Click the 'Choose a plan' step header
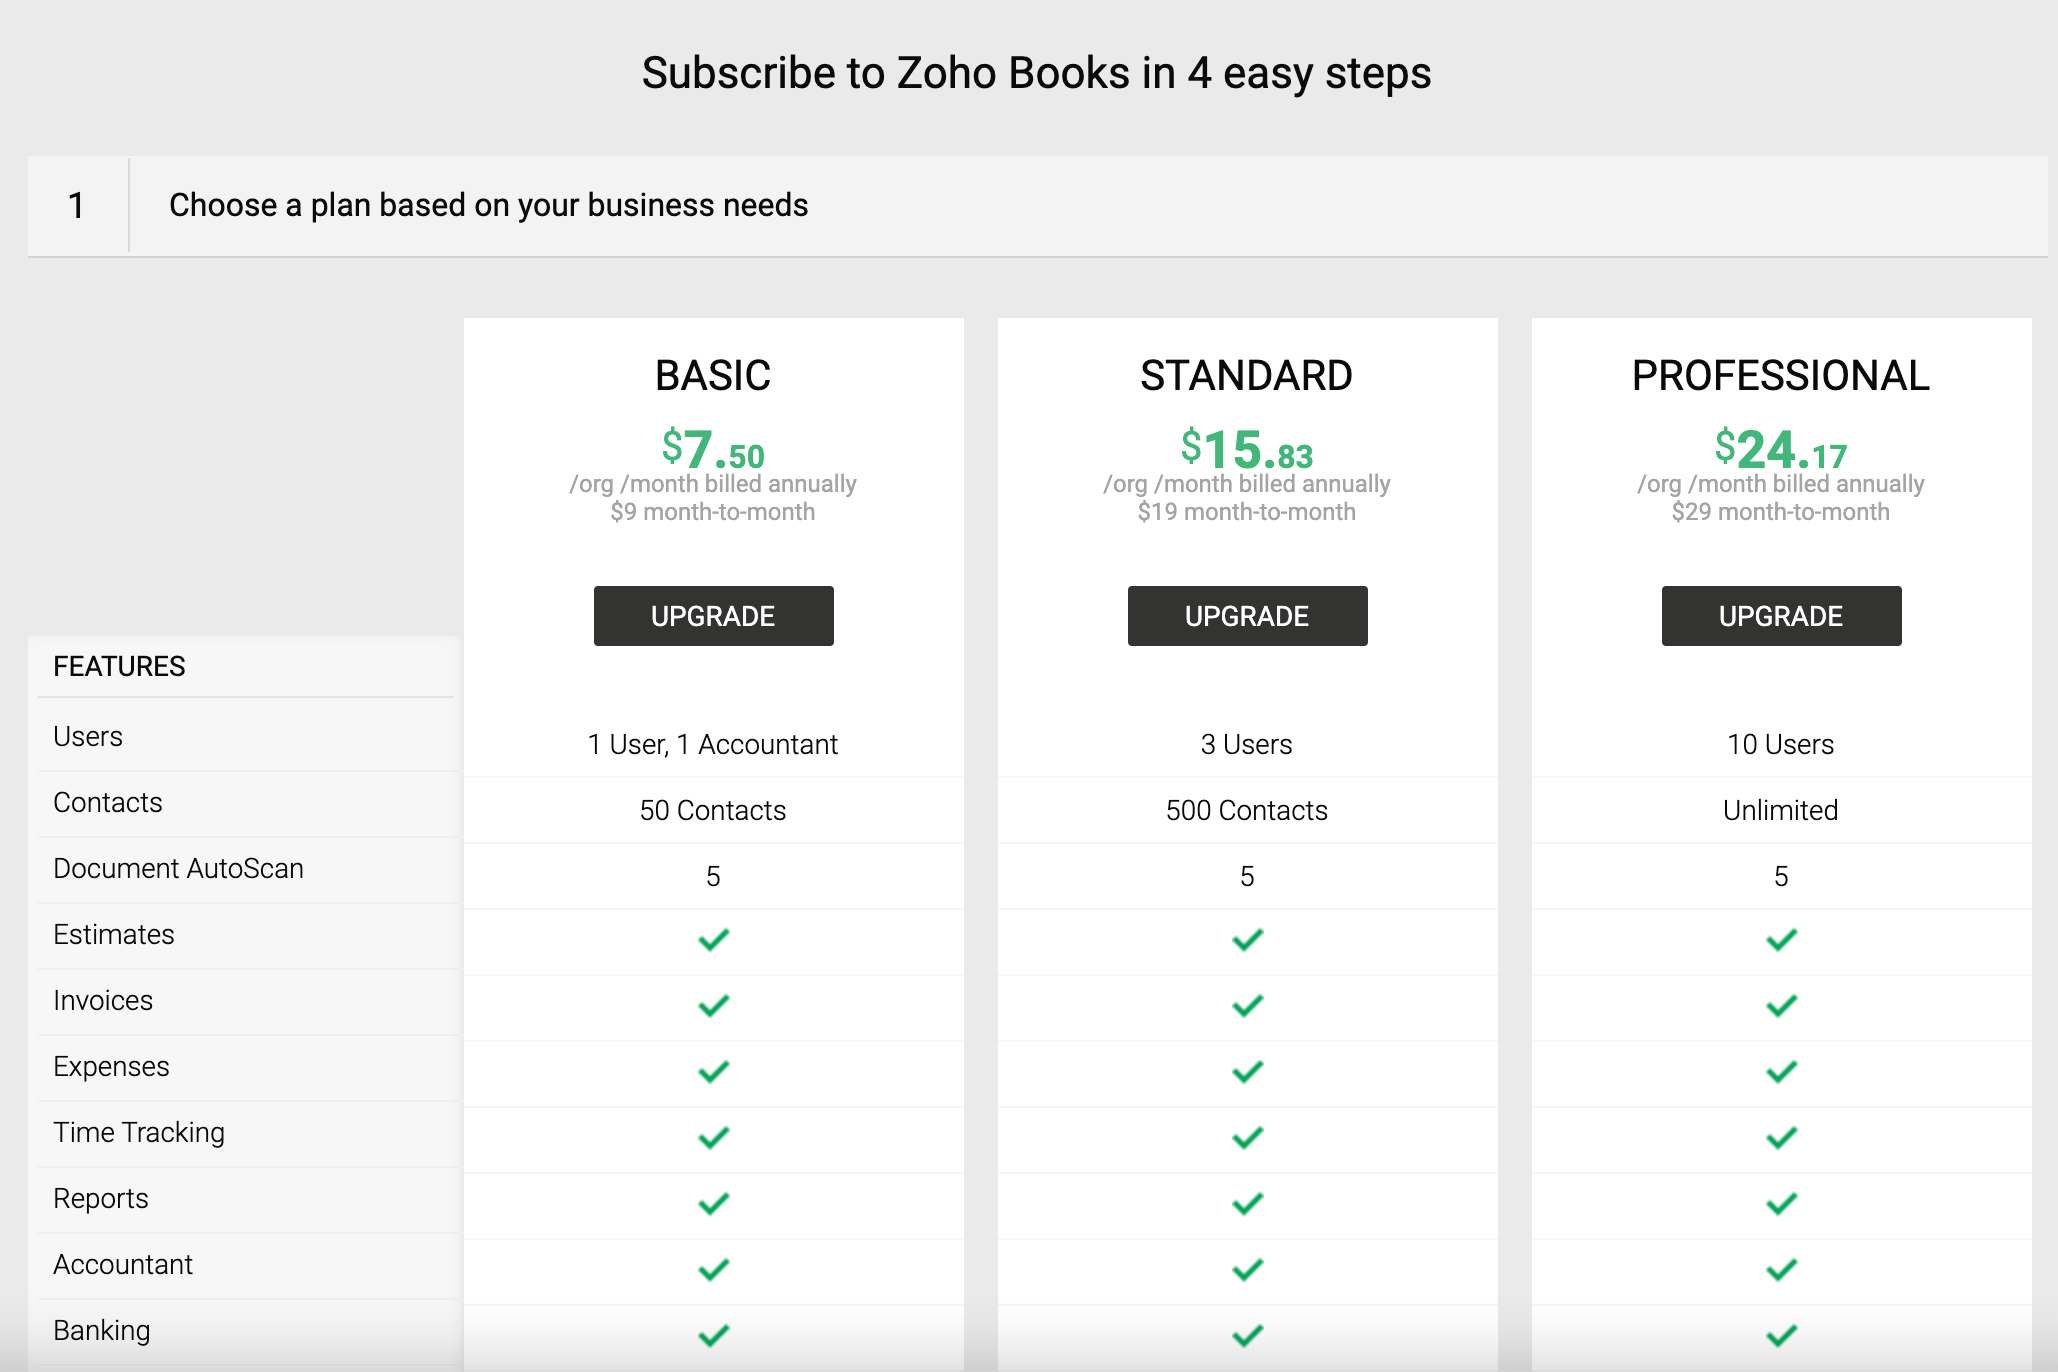The width and height of the screenshot is (2058, 1372). coord(488,205)
